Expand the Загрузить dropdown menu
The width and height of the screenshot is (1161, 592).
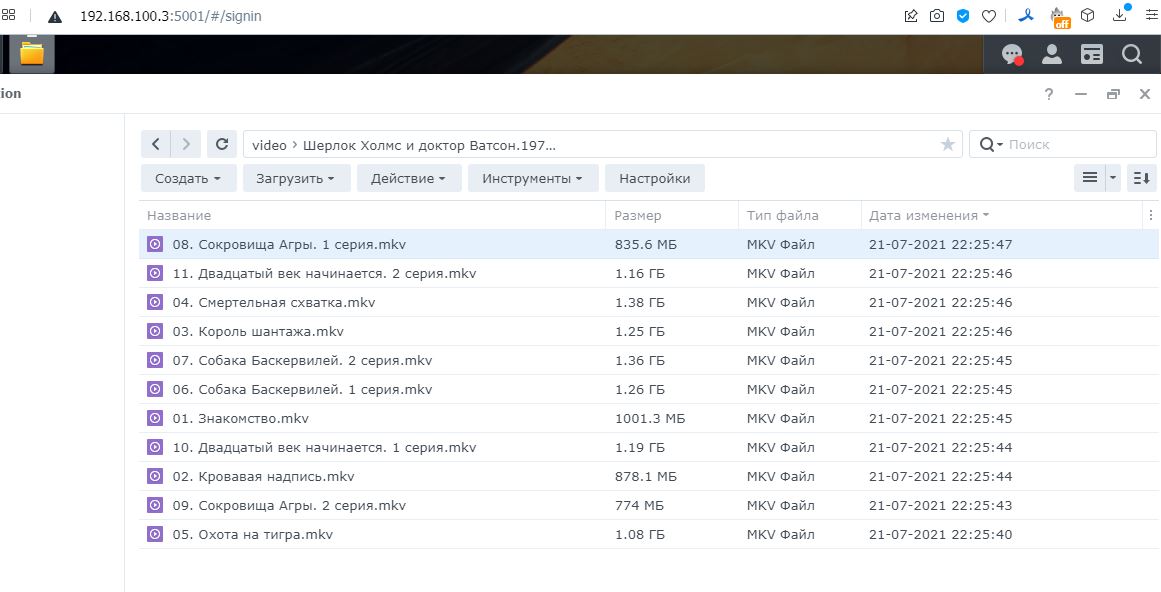click(x=296, y=179)
